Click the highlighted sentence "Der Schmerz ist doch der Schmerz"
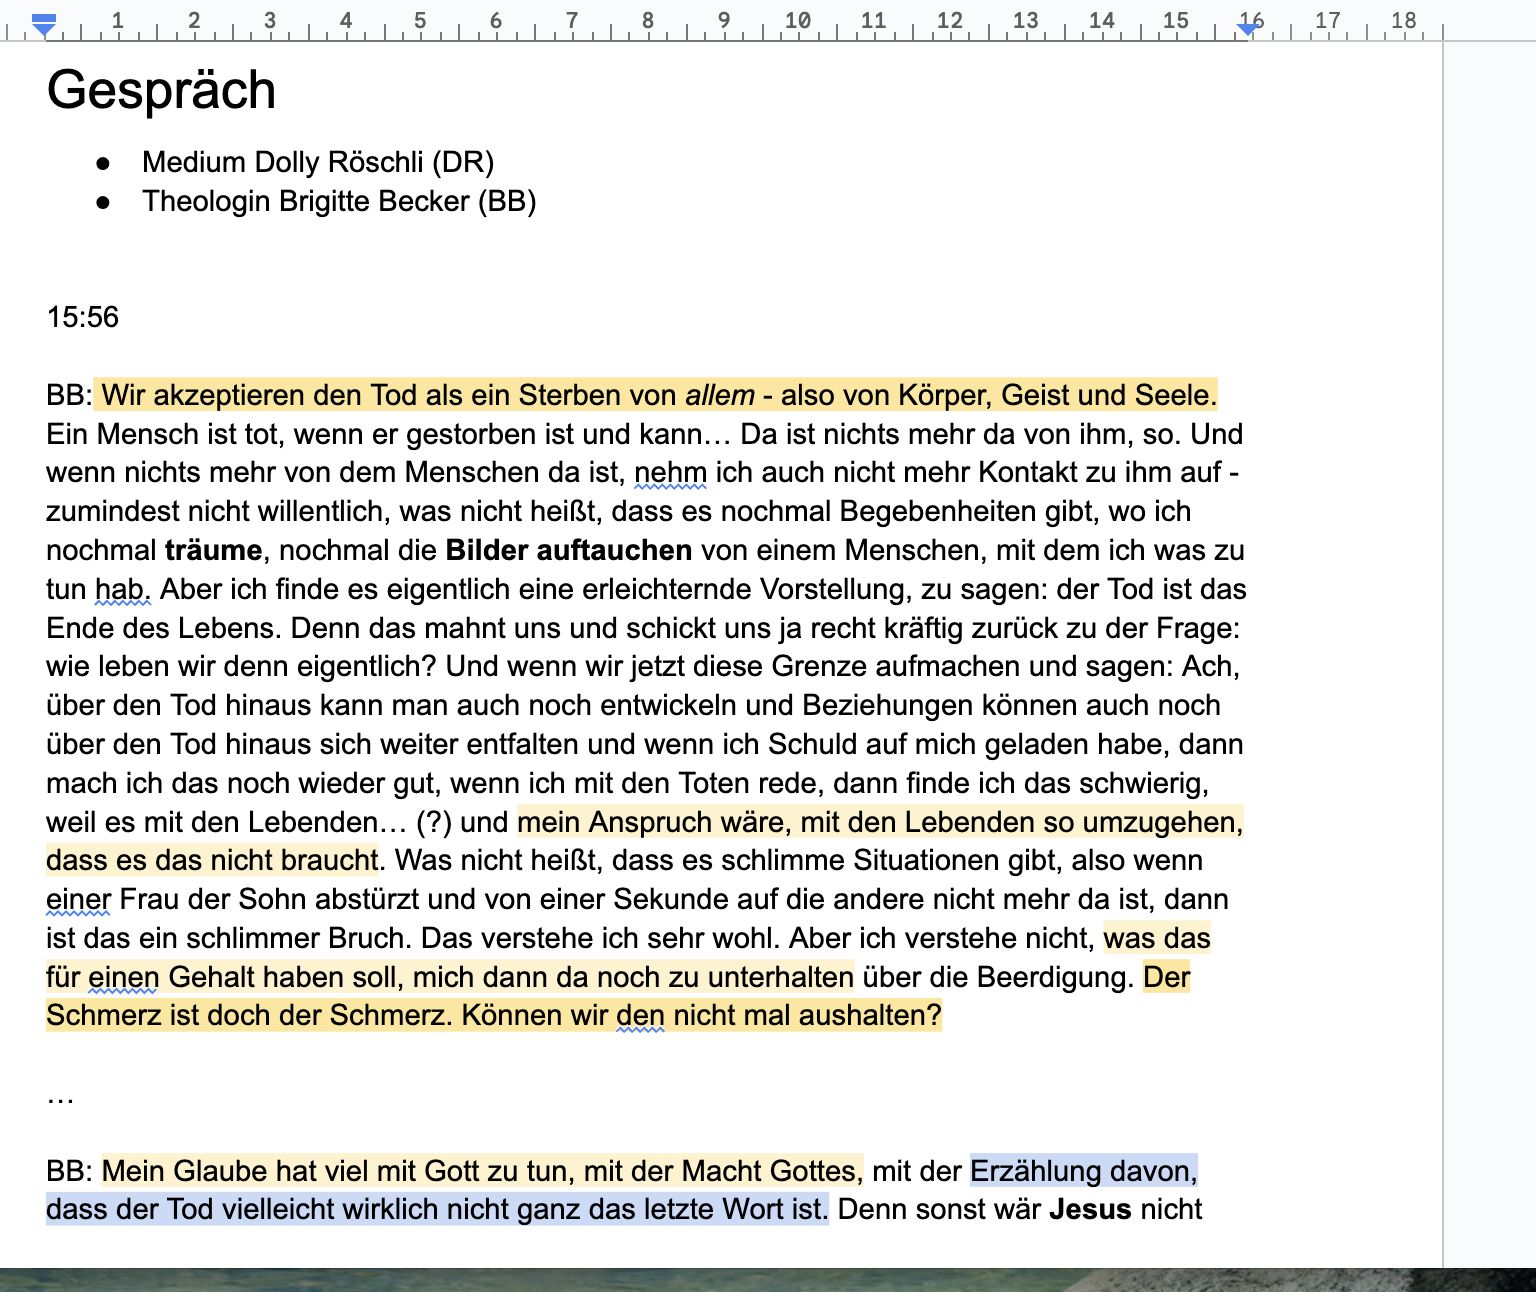This screenshot has width=1536, height=1292. click(250, 1016)
